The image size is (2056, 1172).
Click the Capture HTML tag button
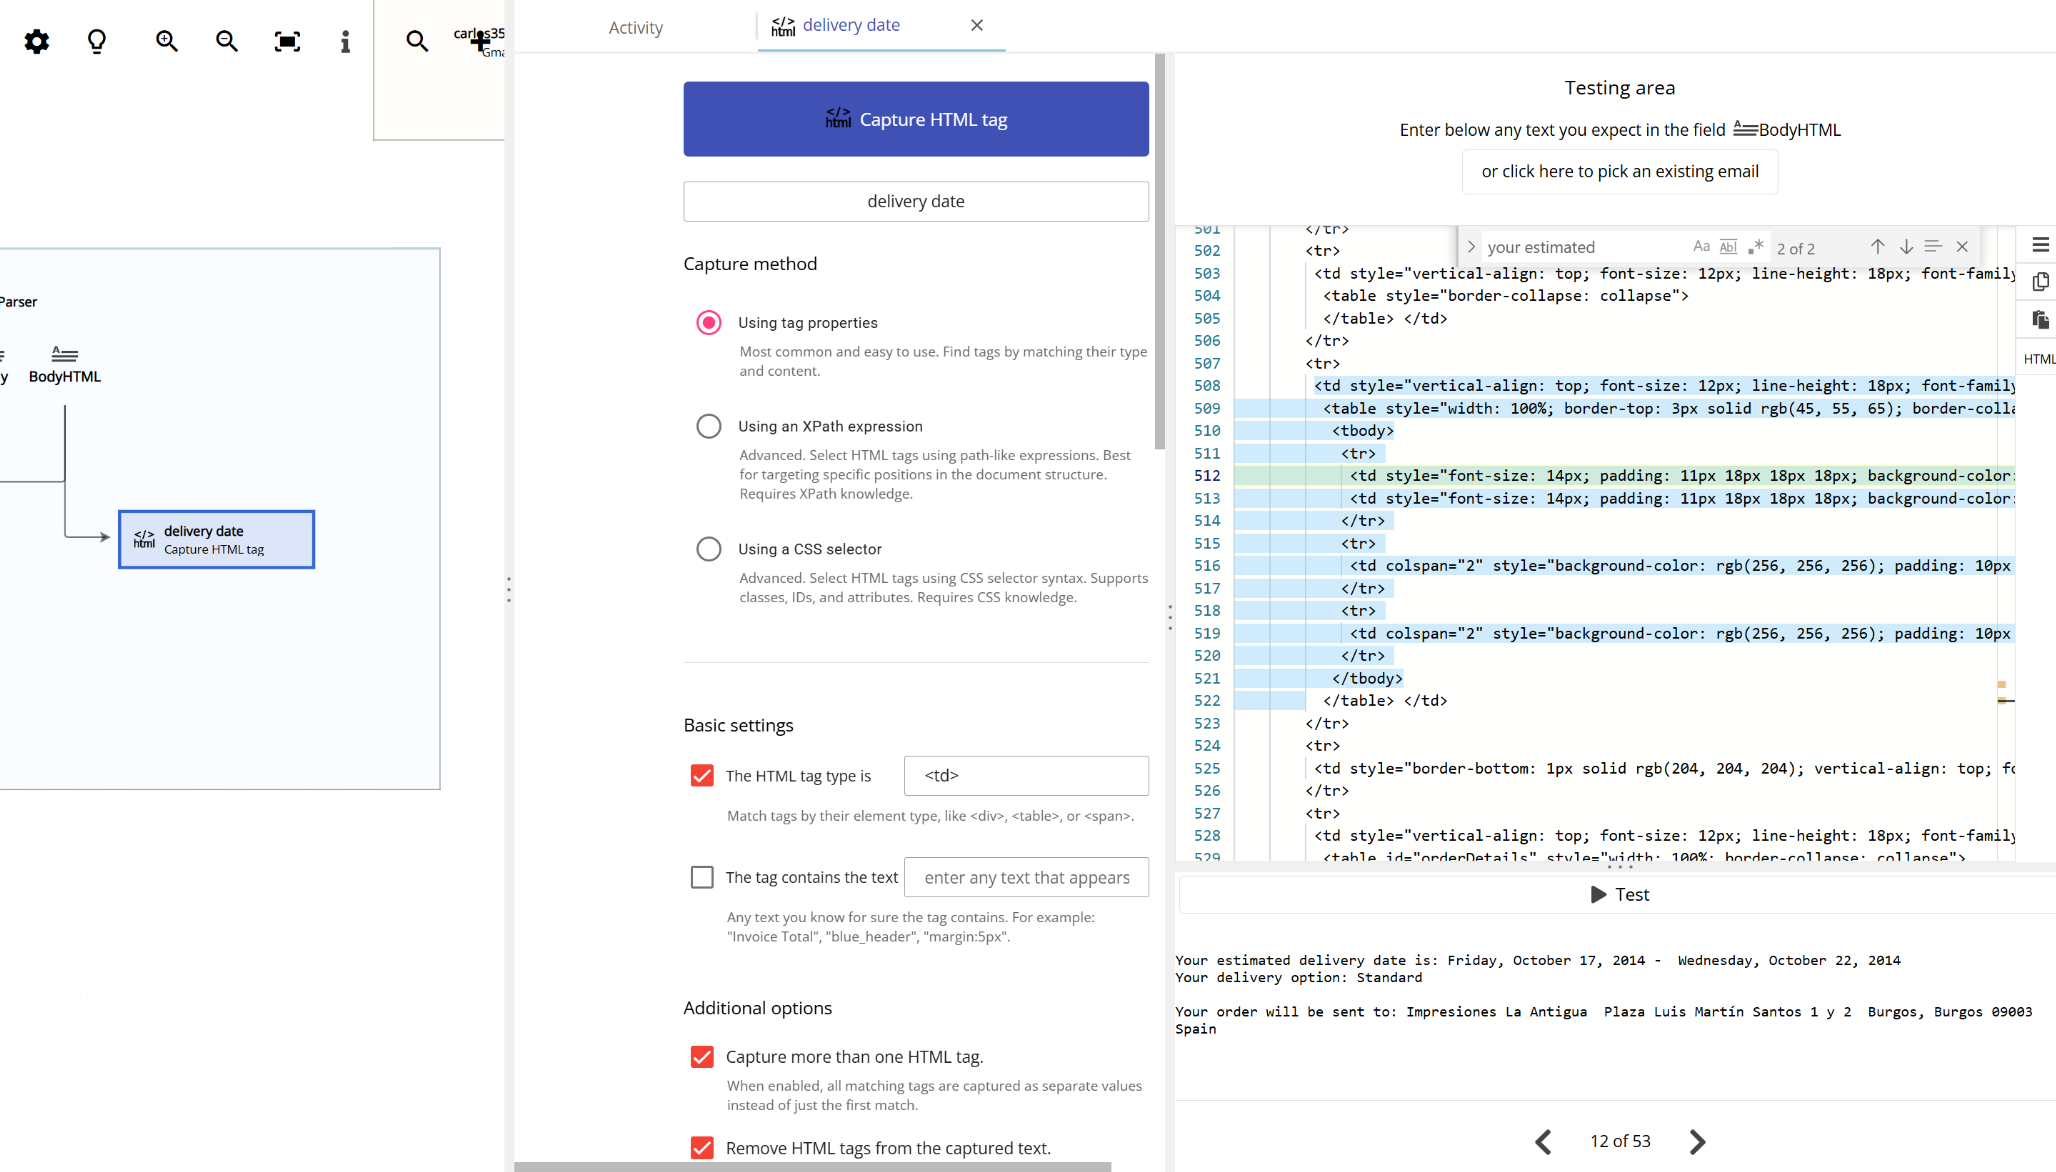coord(915,118)
